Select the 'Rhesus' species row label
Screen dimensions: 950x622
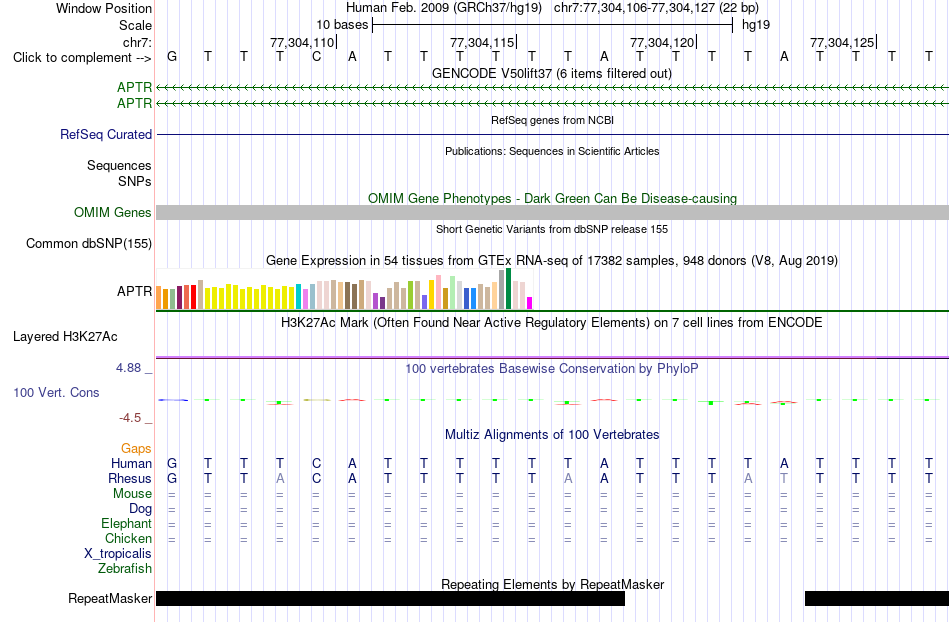pyautogui.click(x=130, y=478)
